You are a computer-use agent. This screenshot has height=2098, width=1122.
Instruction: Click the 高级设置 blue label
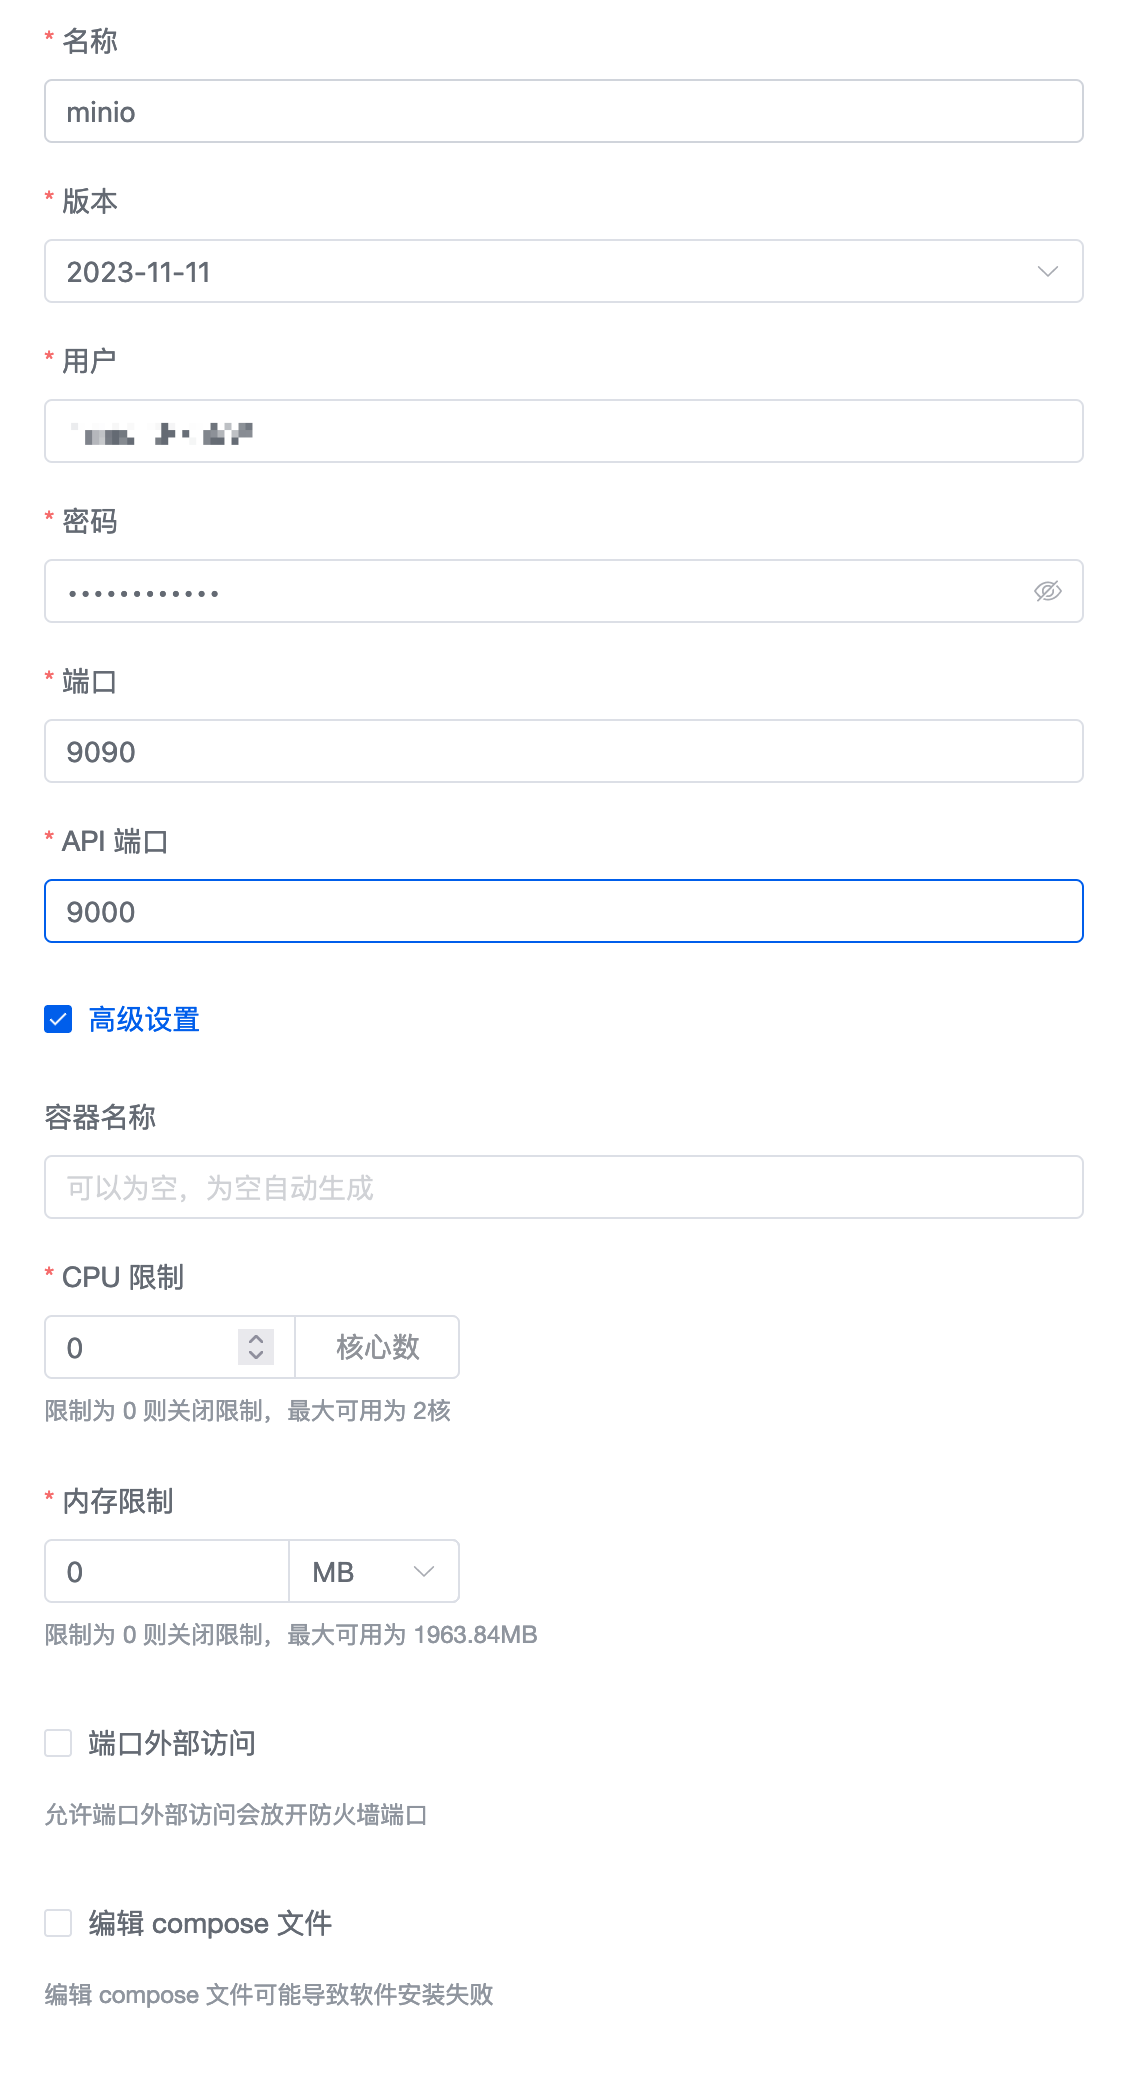(144, 1019)
